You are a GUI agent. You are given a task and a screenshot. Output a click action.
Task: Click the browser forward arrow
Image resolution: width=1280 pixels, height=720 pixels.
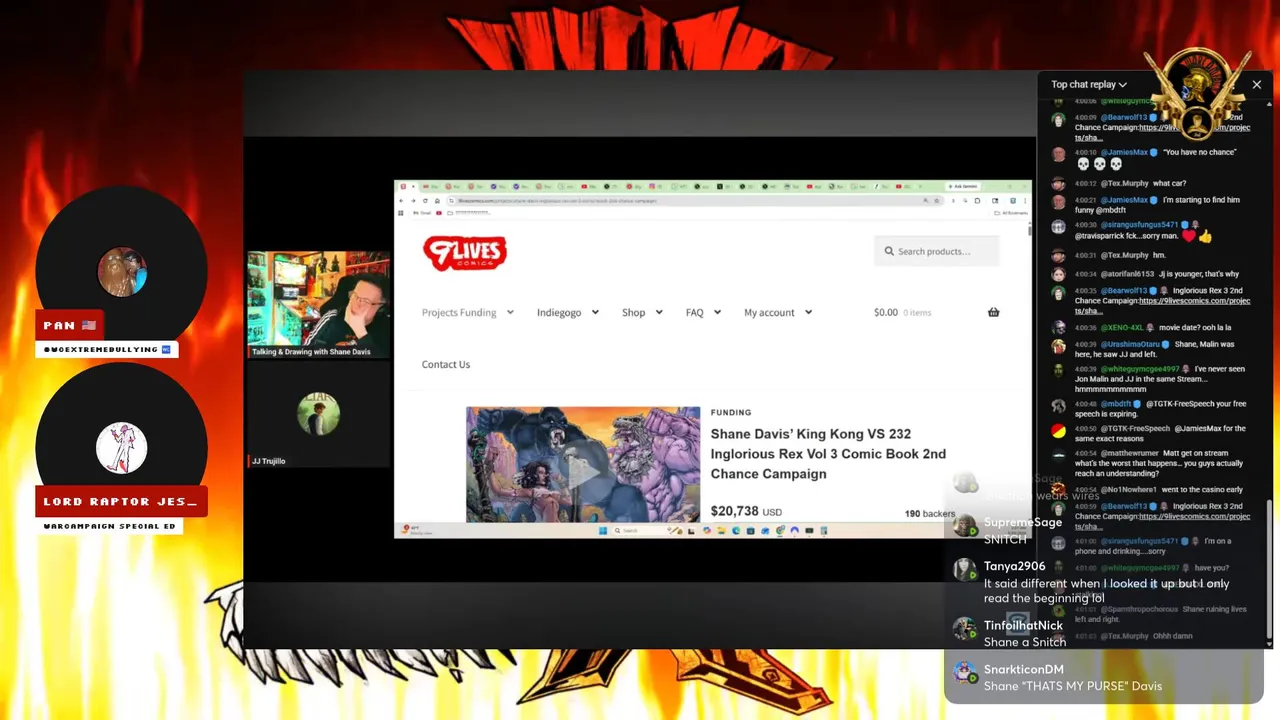click(x=413, y=200)
